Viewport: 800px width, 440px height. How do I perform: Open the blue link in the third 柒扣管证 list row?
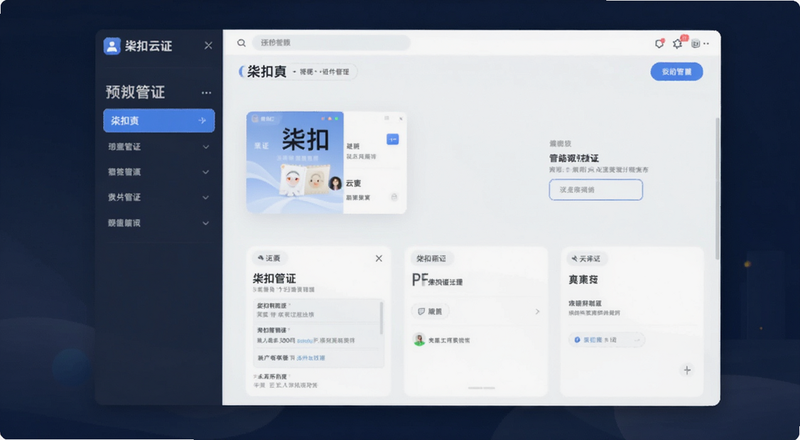click(311, 358)
